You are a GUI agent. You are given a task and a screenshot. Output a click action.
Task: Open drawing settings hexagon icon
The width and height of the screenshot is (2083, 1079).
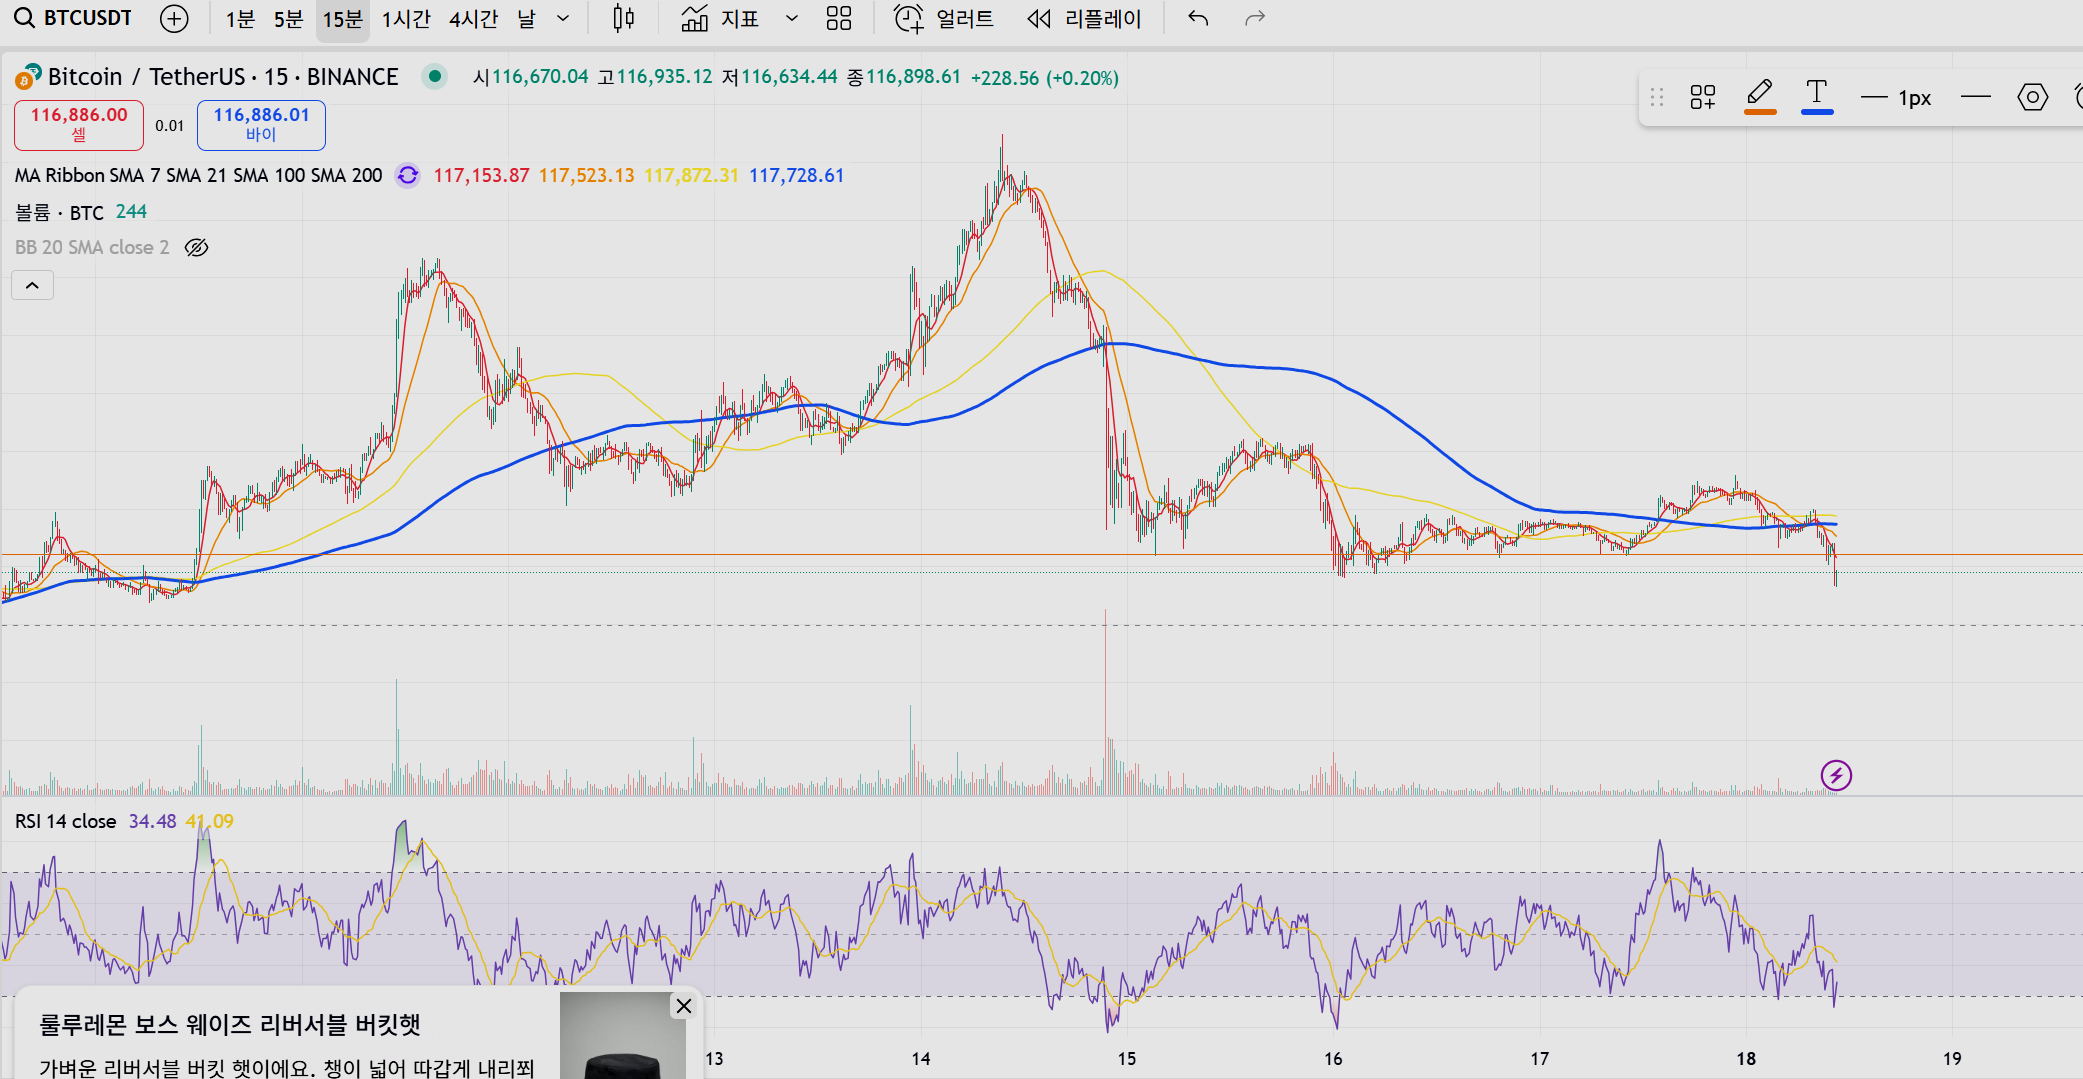(2032, 97)
